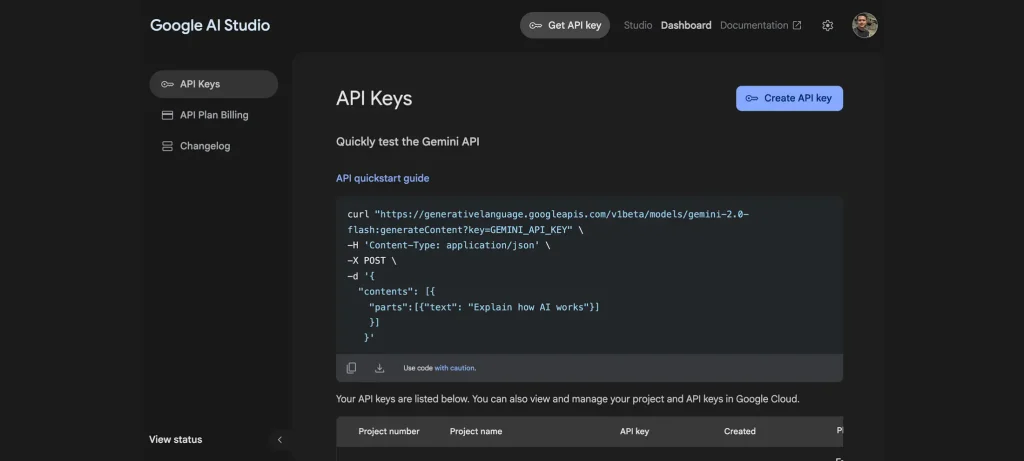Click the Google AI Studio logo
Image resolution: width=1024 pixels, height=461 pixels.
pos(210,26)
